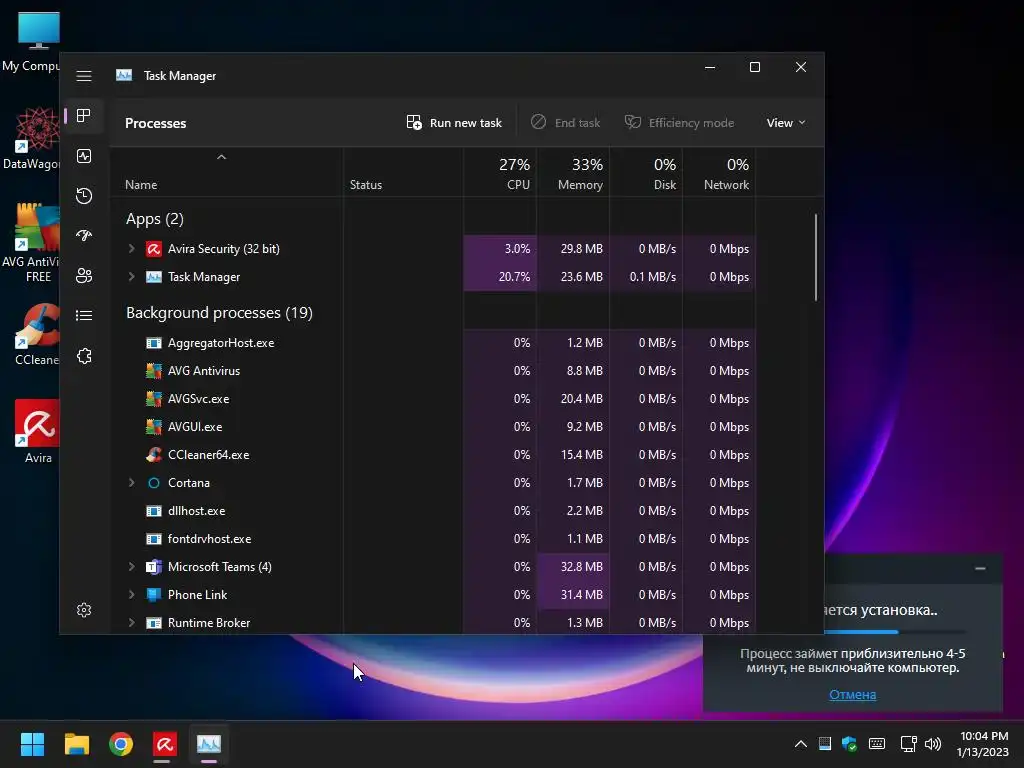Screen dimensions: 1024x768
Task: Sort processes by Network column
Action: [x=720, y=174]
